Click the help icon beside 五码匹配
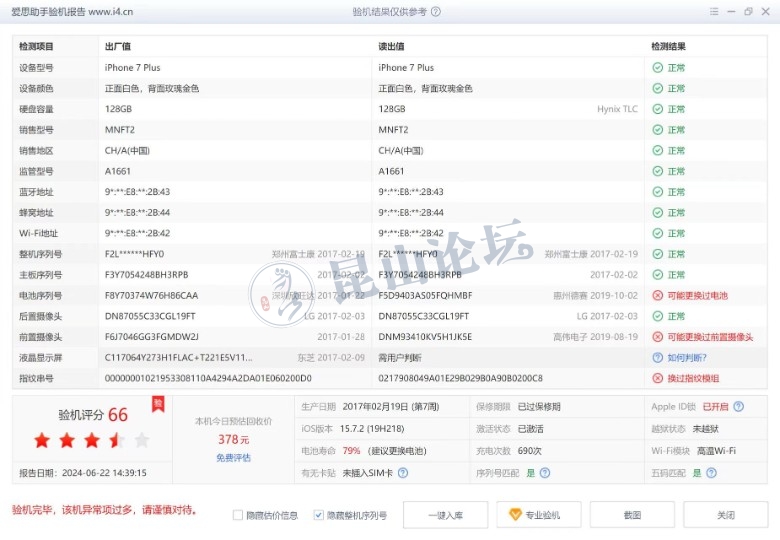The width and height of the screenshot is (780, 540). 712,473
